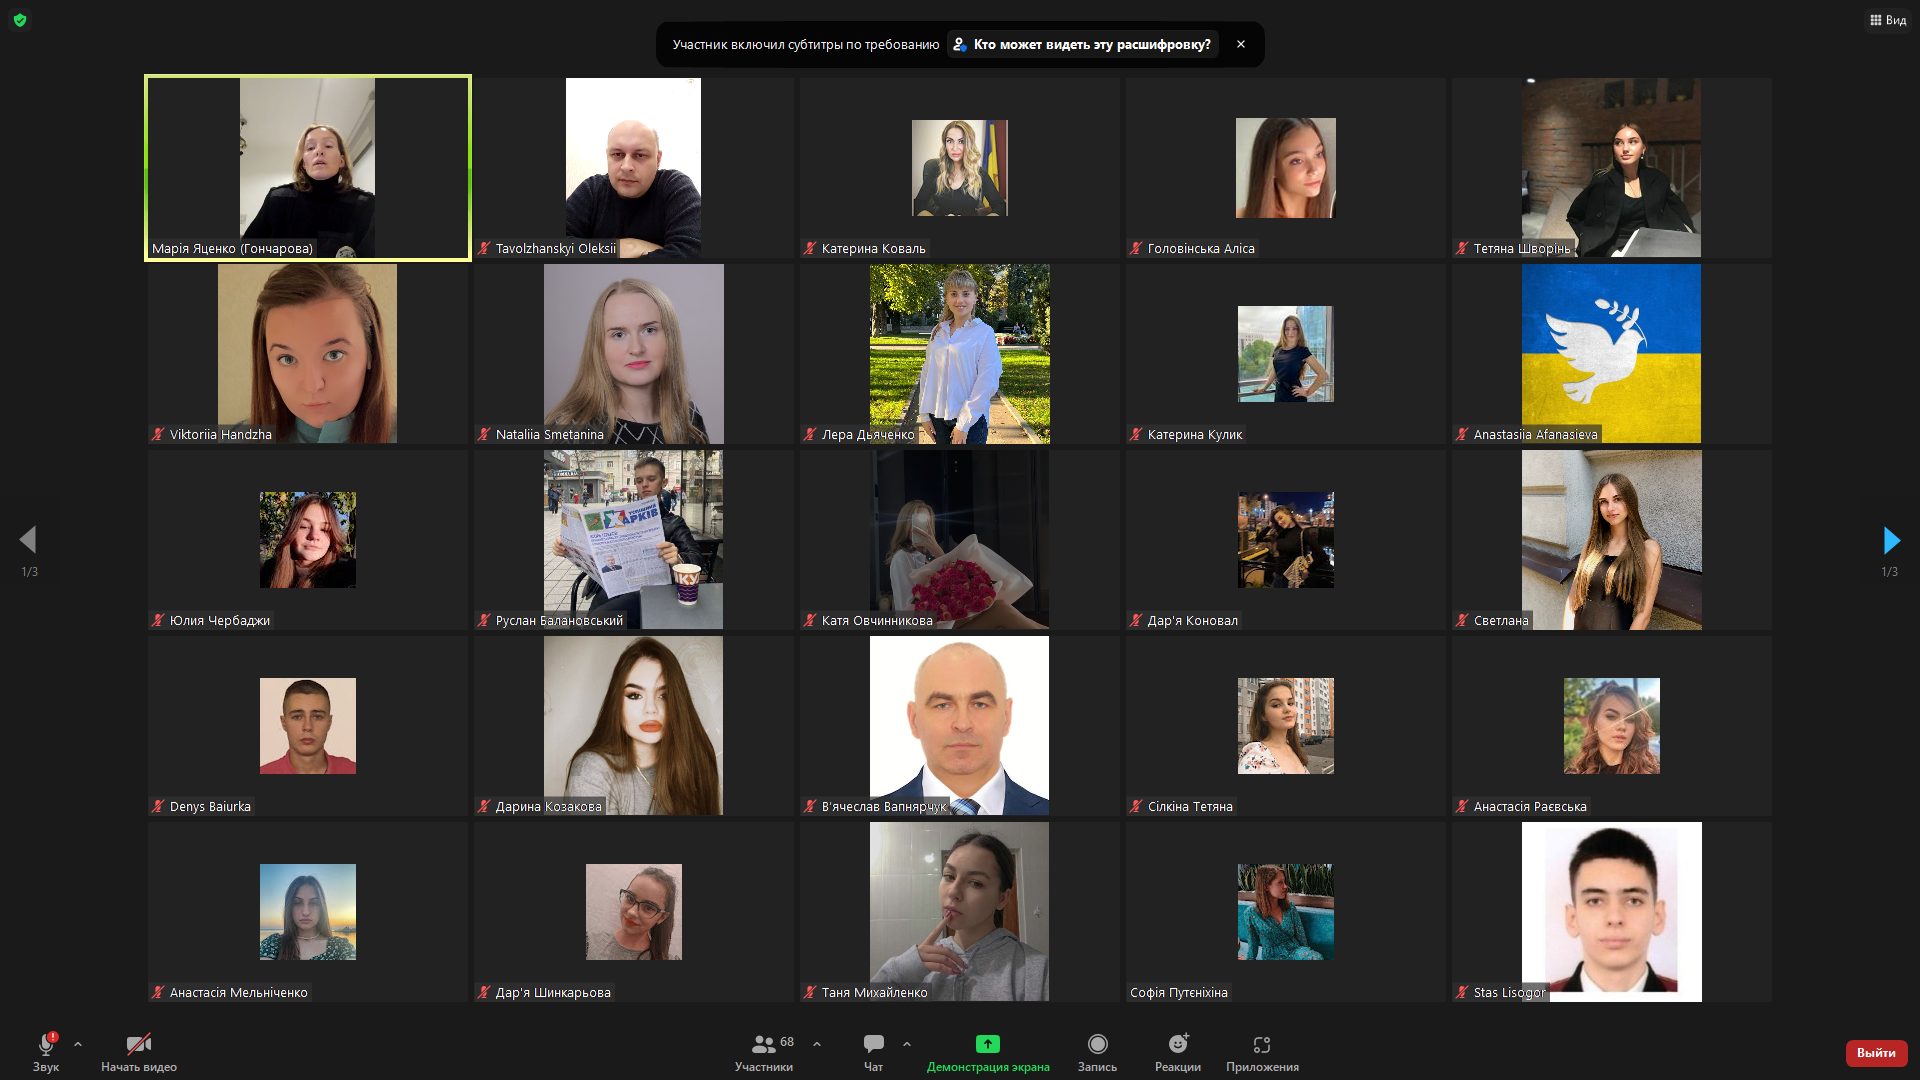
Task: Open the Приложения apps panel
Action: coord(1262,1052)
